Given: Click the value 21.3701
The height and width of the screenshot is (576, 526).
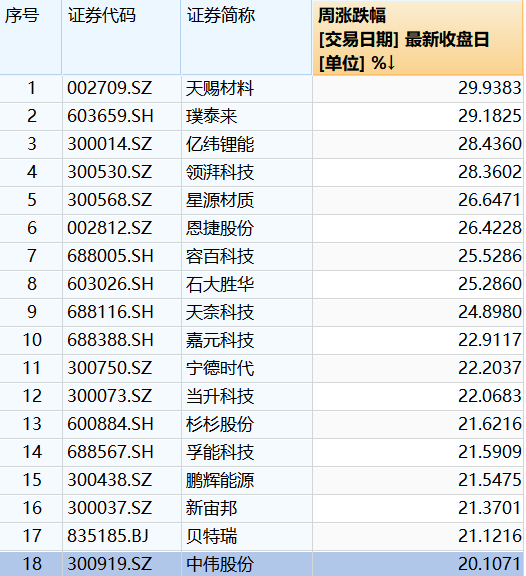Looking at the screenshot, I should pos(490,508).
